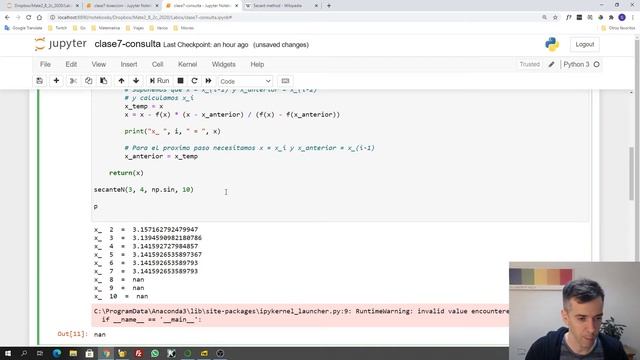
Task: Rename notebook title clase7-consulta
Action: tap(127, 44)
